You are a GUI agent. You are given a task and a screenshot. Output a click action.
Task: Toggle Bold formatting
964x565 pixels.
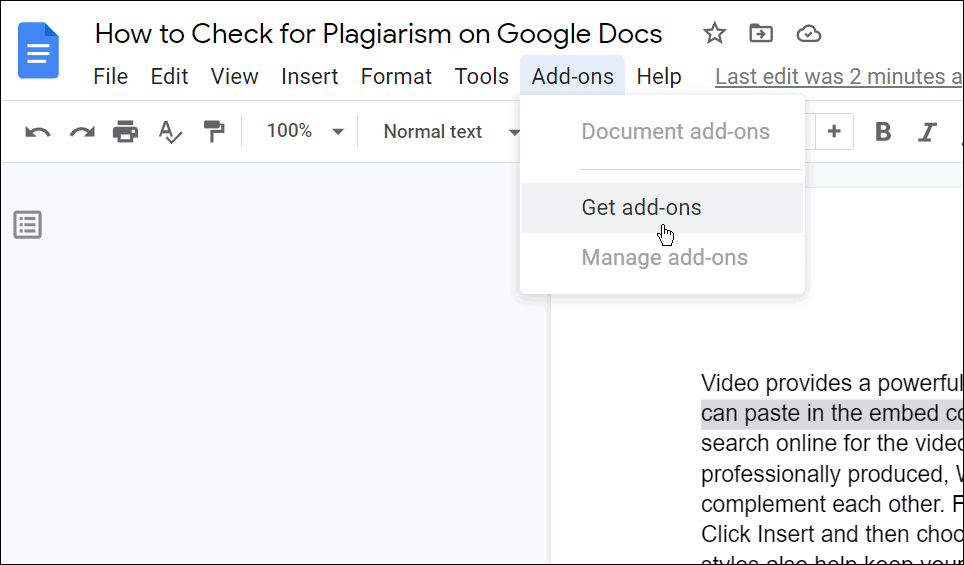[883, 132]
